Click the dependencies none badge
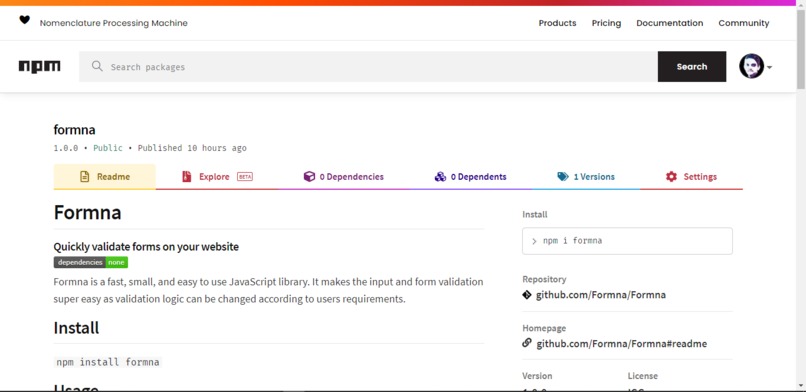This screenshot has width=806, height=392. (90, 263)
